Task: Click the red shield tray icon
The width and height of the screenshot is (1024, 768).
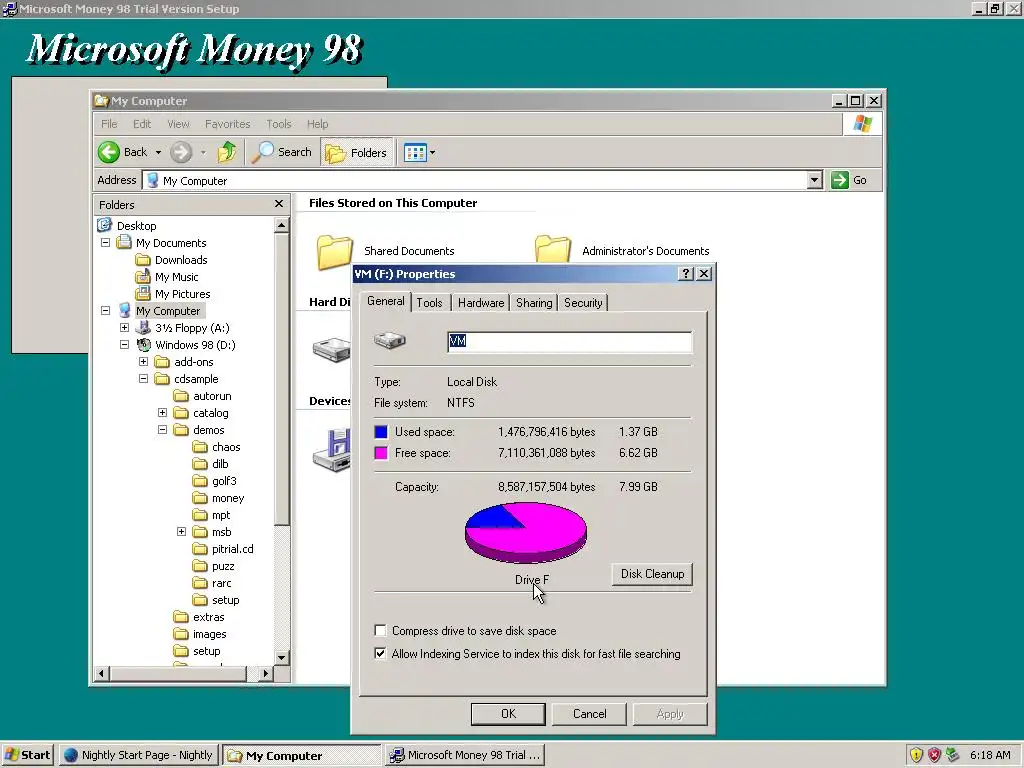Action: (934, 755)
